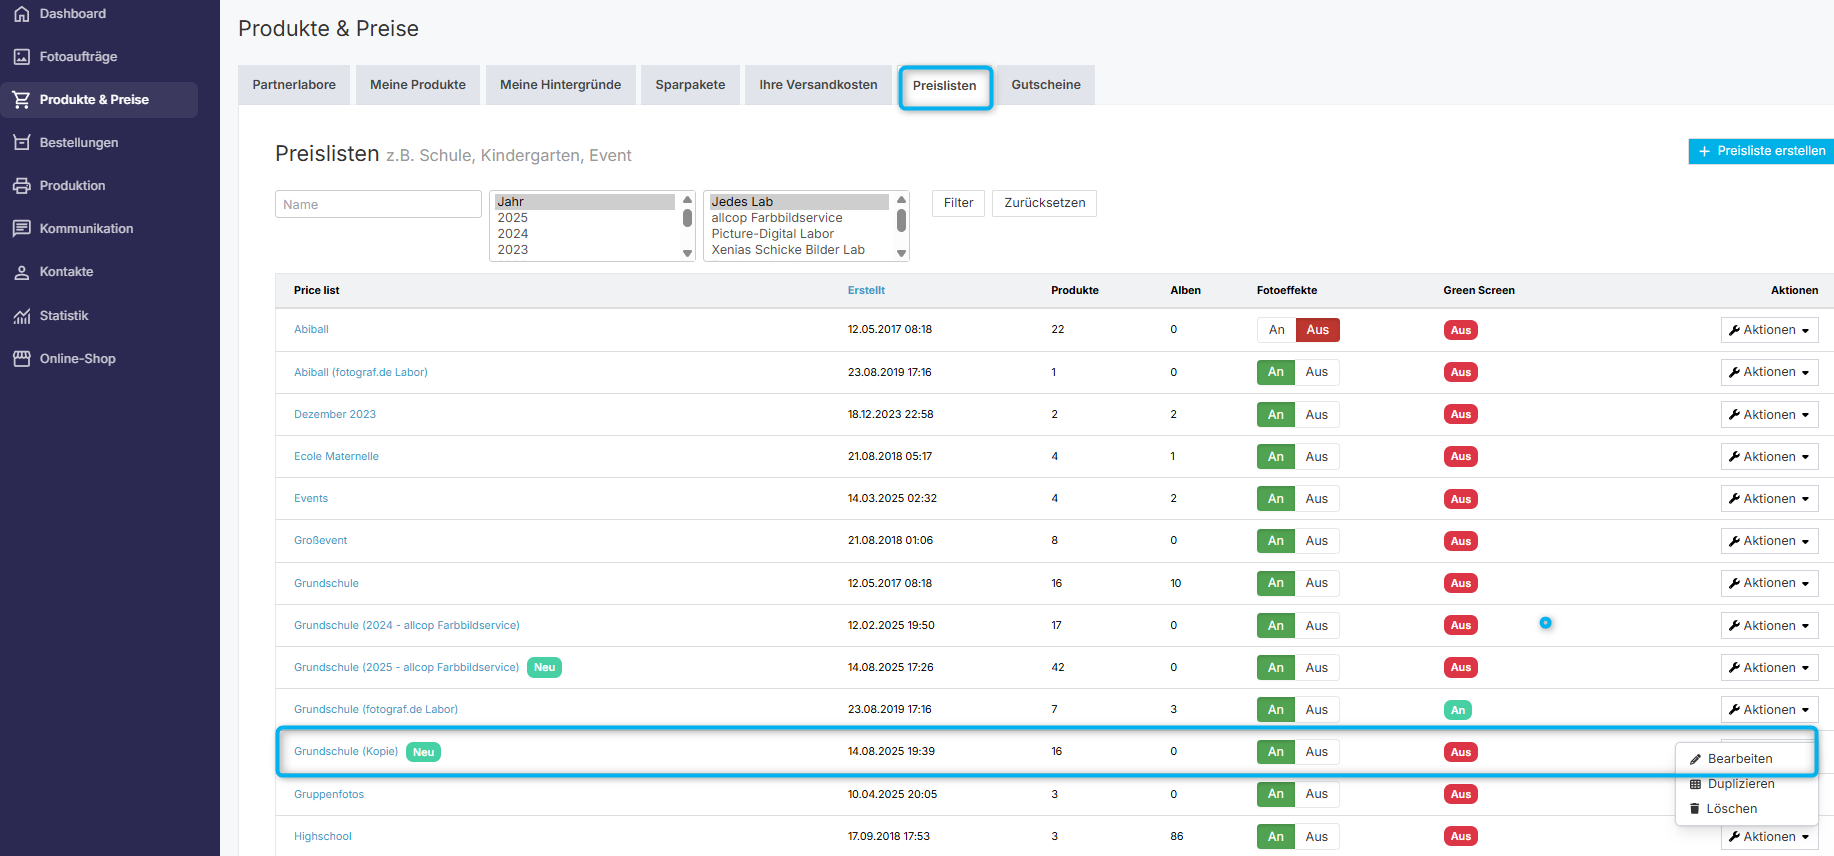Open the Grundschule (Kopie) price list
Viewport: 1834px width, 856px height.
coord(346,752)
